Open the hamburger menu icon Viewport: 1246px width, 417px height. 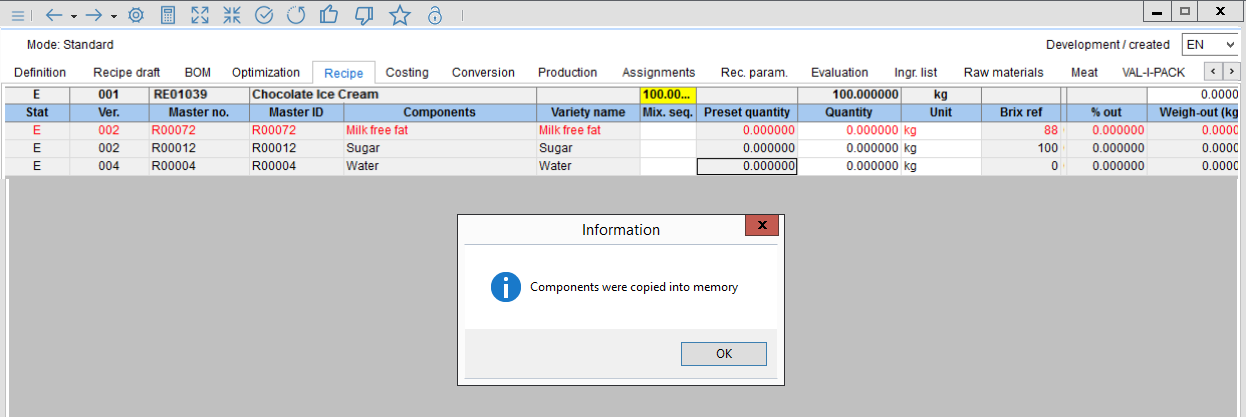17,15
